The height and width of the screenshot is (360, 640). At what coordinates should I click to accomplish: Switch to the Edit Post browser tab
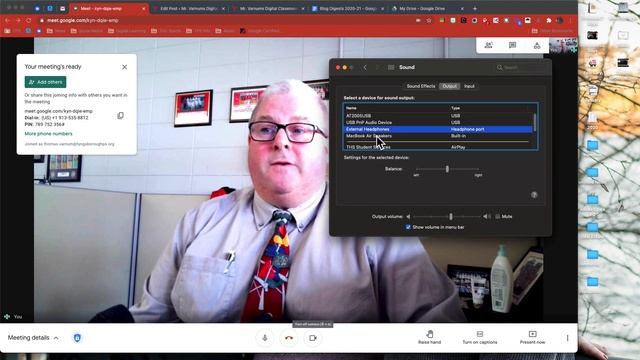188,9
